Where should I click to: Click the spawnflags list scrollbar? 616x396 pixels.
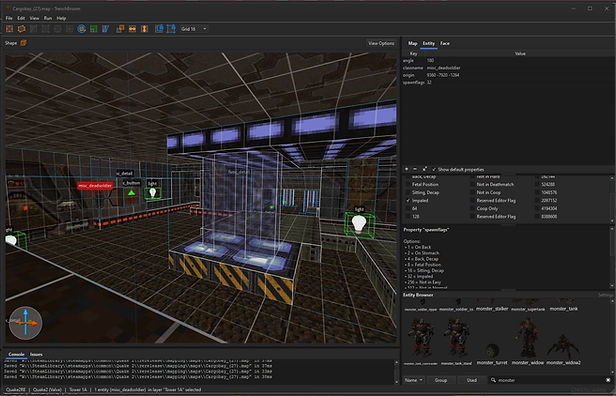(x=612, y=200)
